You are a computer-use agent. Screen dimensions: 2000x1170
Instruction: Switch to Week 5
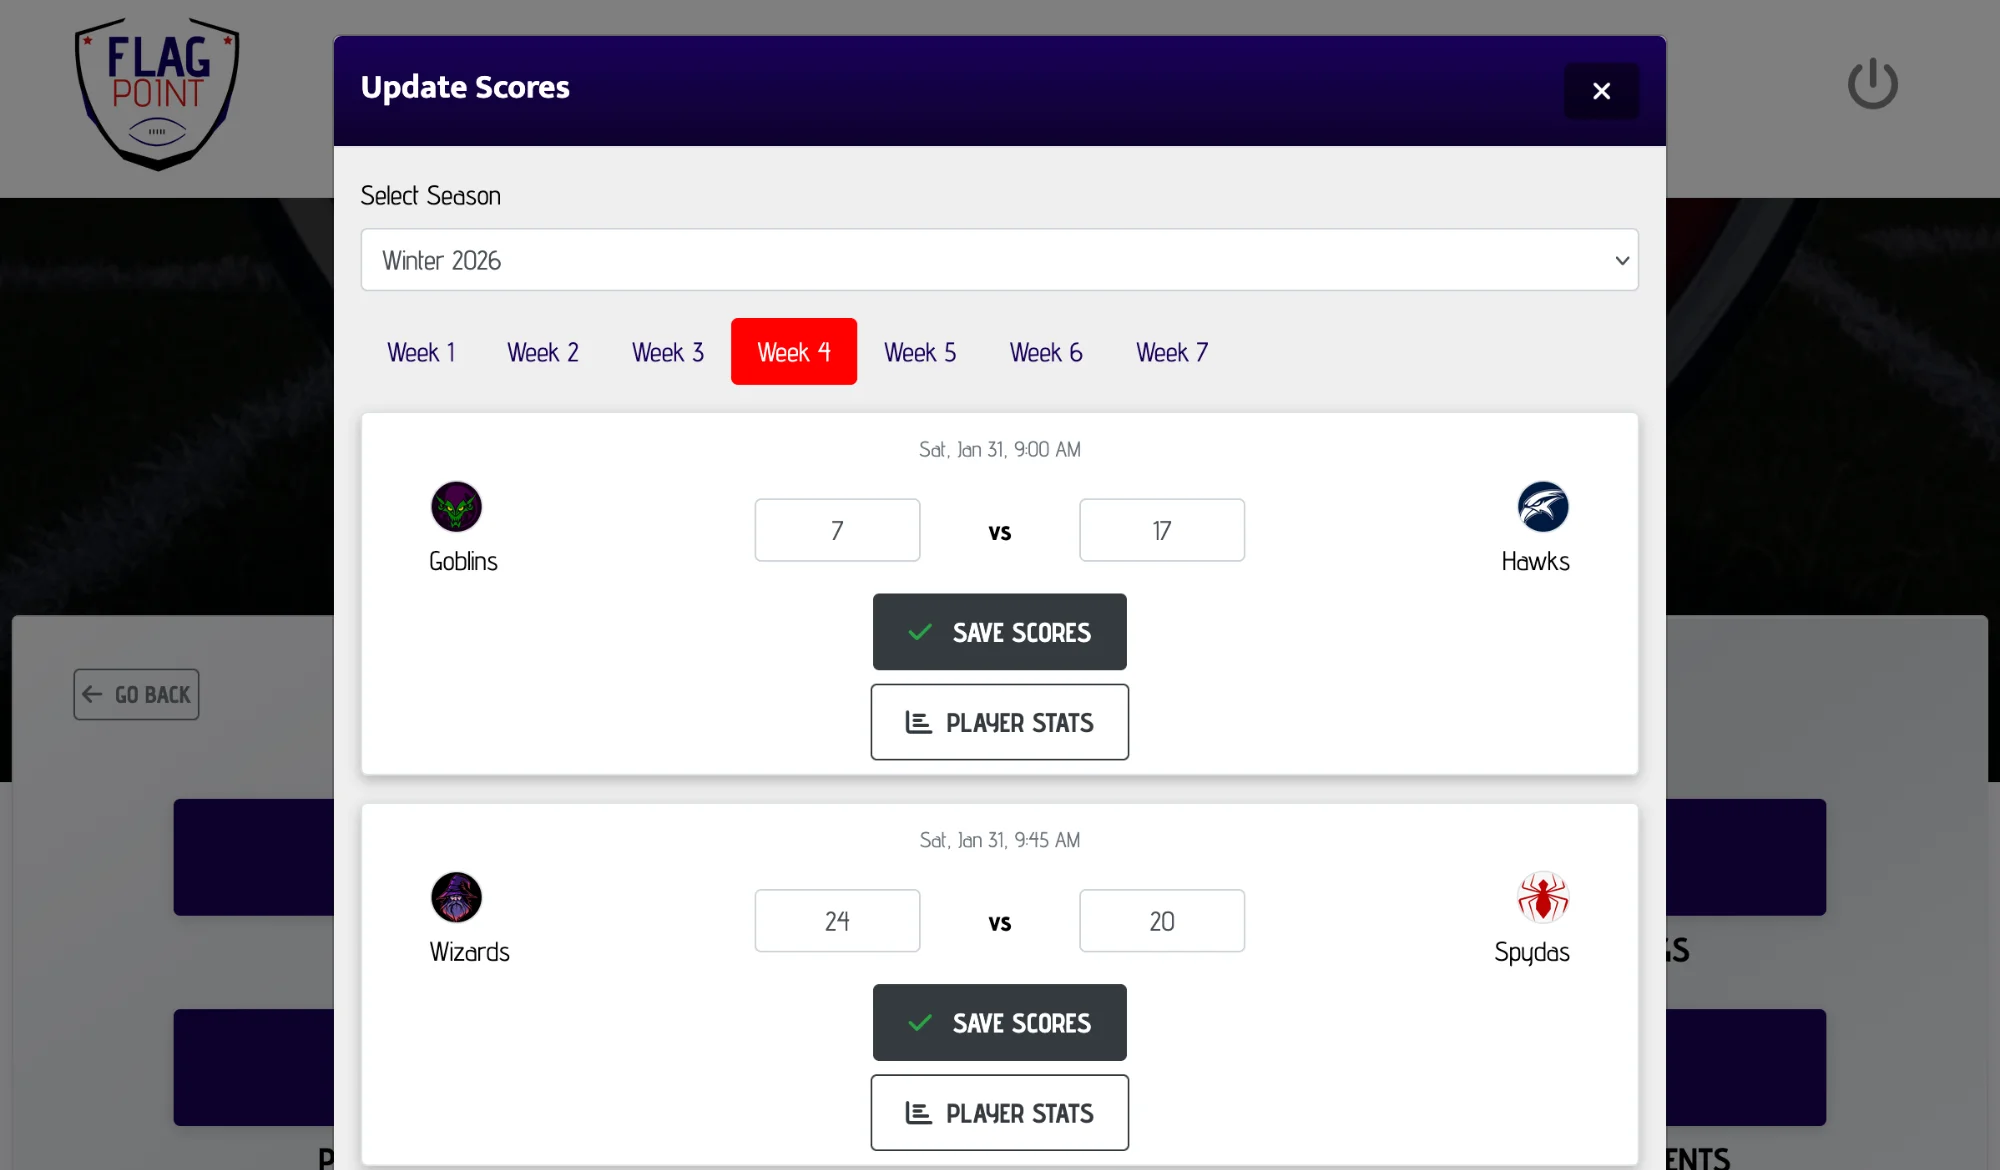pyautogui.click(x=920, y=351)
